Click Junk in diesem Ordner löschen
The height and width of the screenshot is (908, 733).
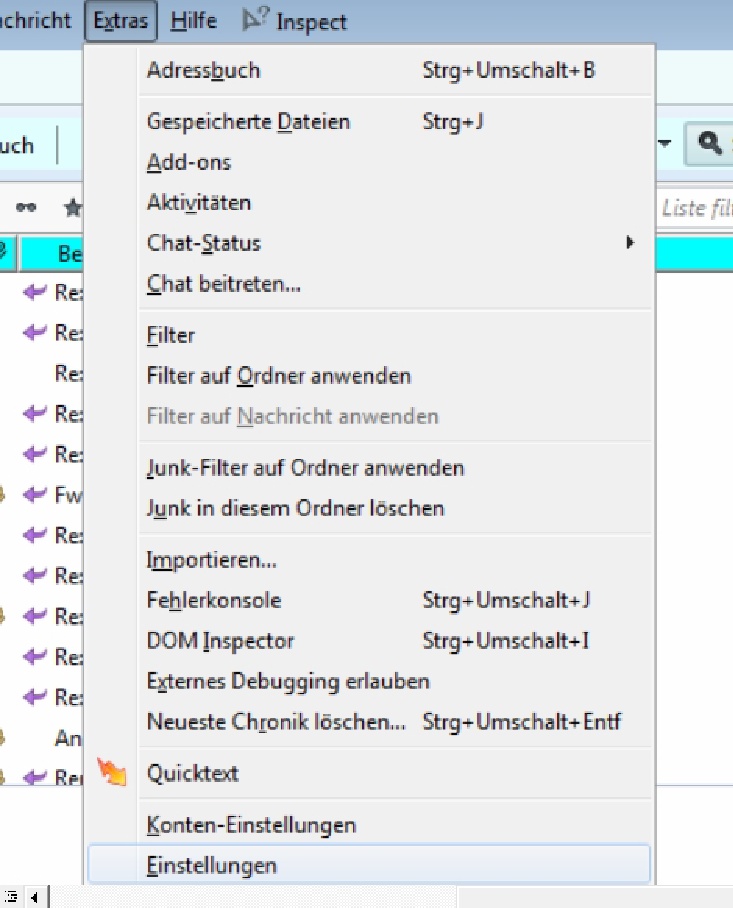pyautogui.click(x=295, y=508)
